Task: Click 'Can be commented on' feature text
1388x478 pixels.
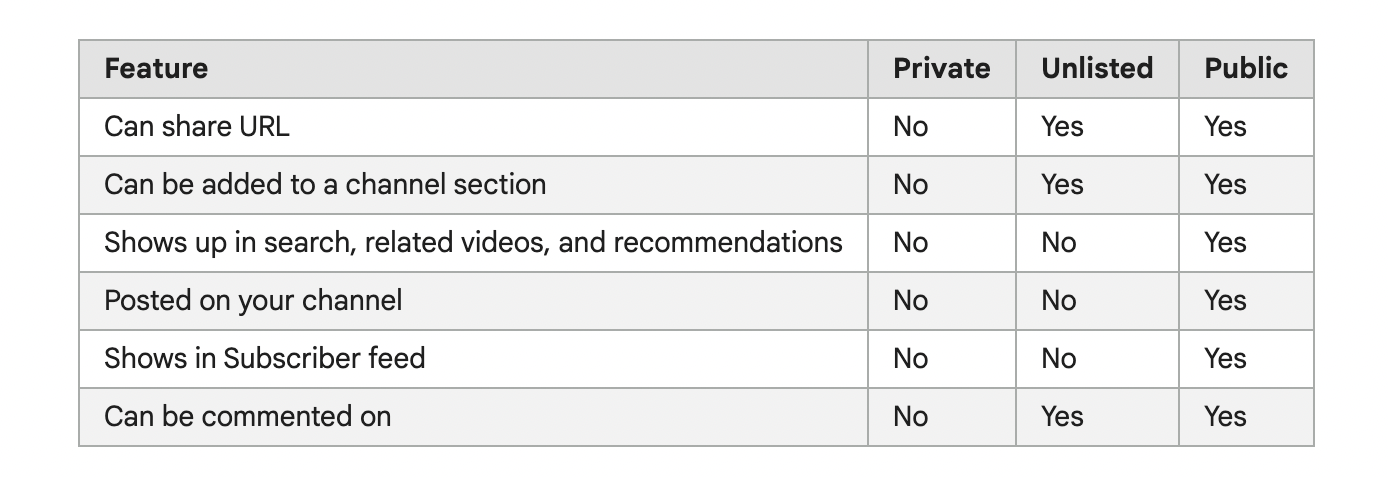Action: 247,417
